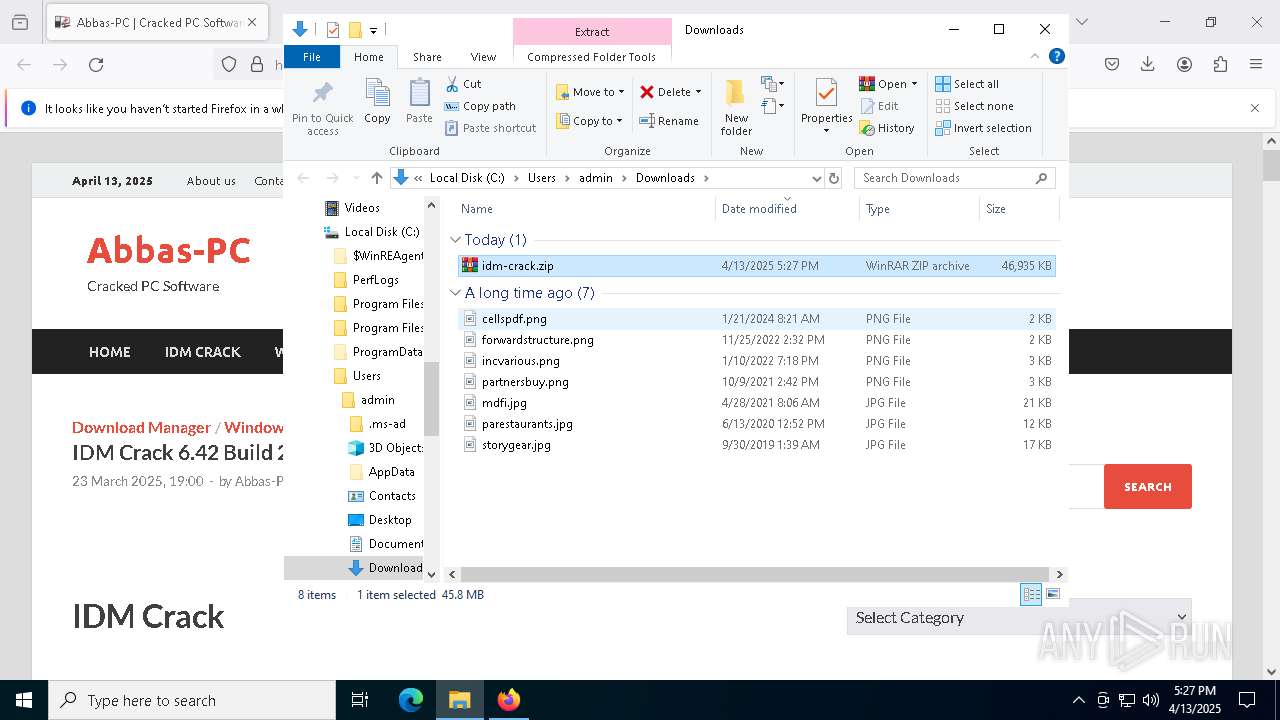Refresh the Downloads folder view
The width and height of the screenshot is (1280, 720).
(x=835, y=178)
